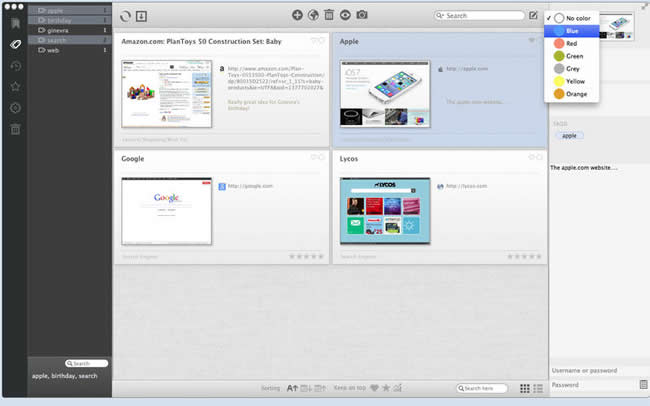Screen dimensions: 650x406
Task: Select Blue in the color menu
Action: pyautogui.click(x=571, y=31)
